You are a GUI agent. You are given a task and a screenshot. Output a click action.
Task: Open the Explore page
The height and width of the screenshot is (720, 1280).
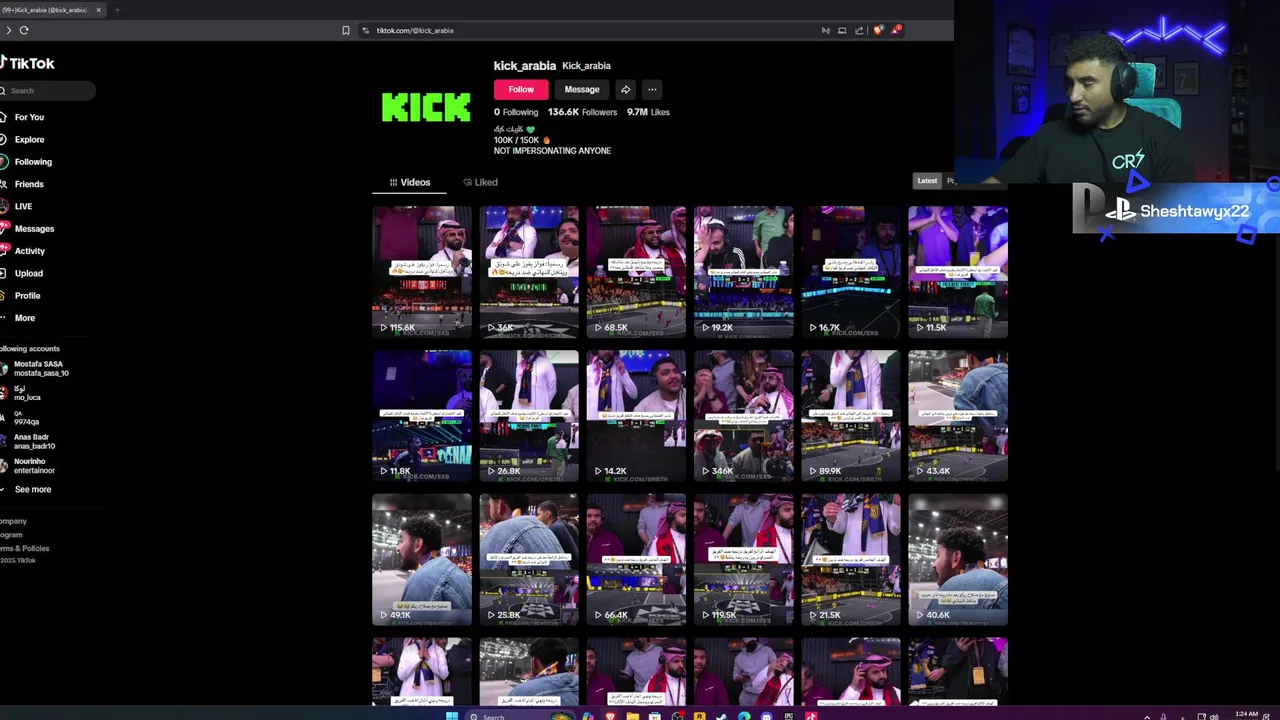point(29,140)
